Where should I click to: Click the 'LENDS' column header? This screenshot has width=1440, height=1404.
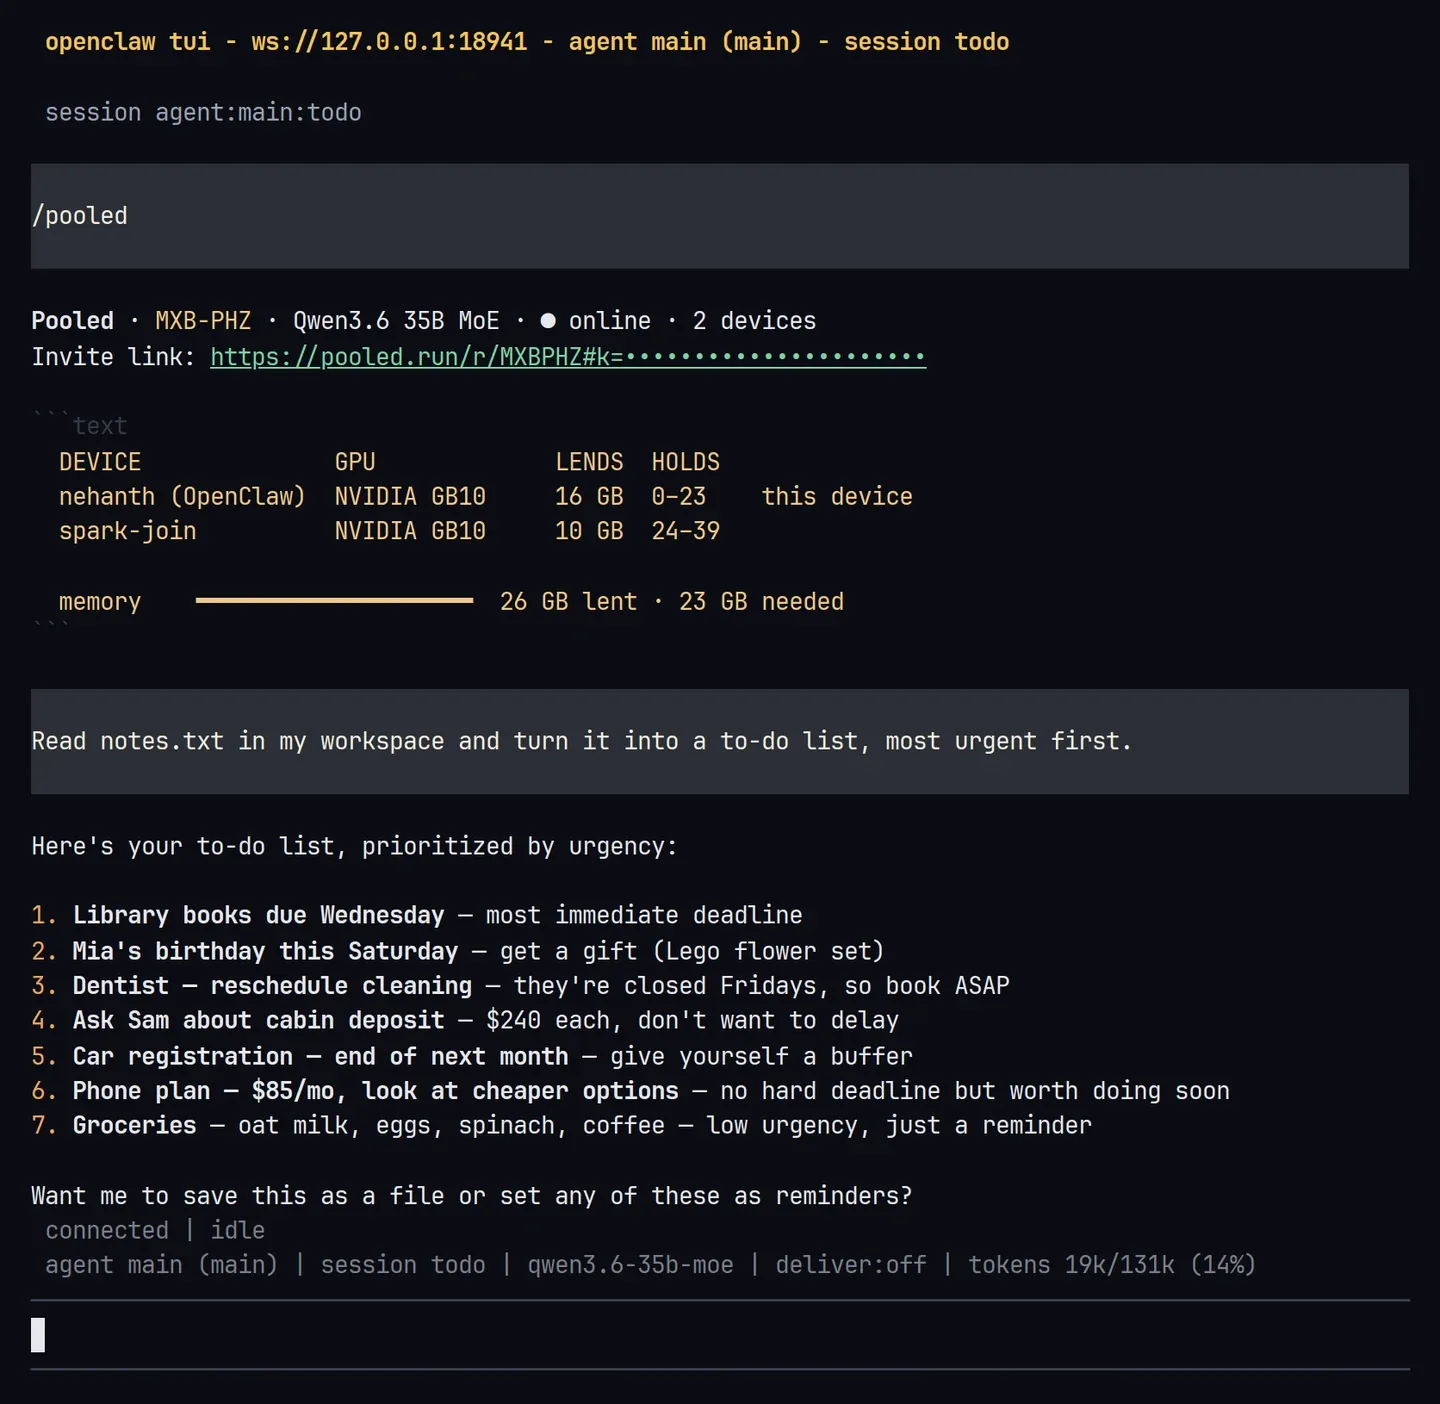point(589,462)
